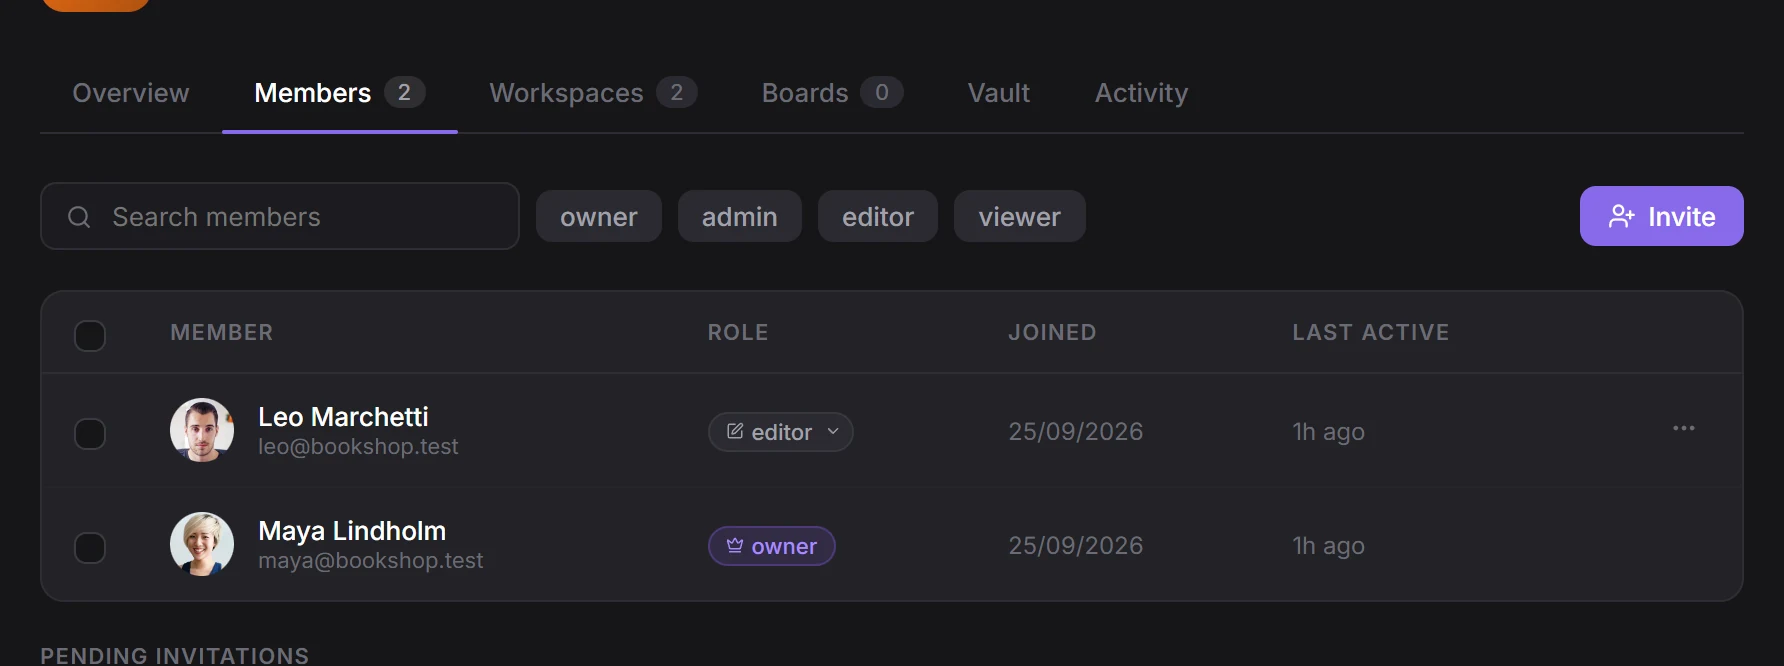
Task: Click the Invite button
Action: (1662, 216)
